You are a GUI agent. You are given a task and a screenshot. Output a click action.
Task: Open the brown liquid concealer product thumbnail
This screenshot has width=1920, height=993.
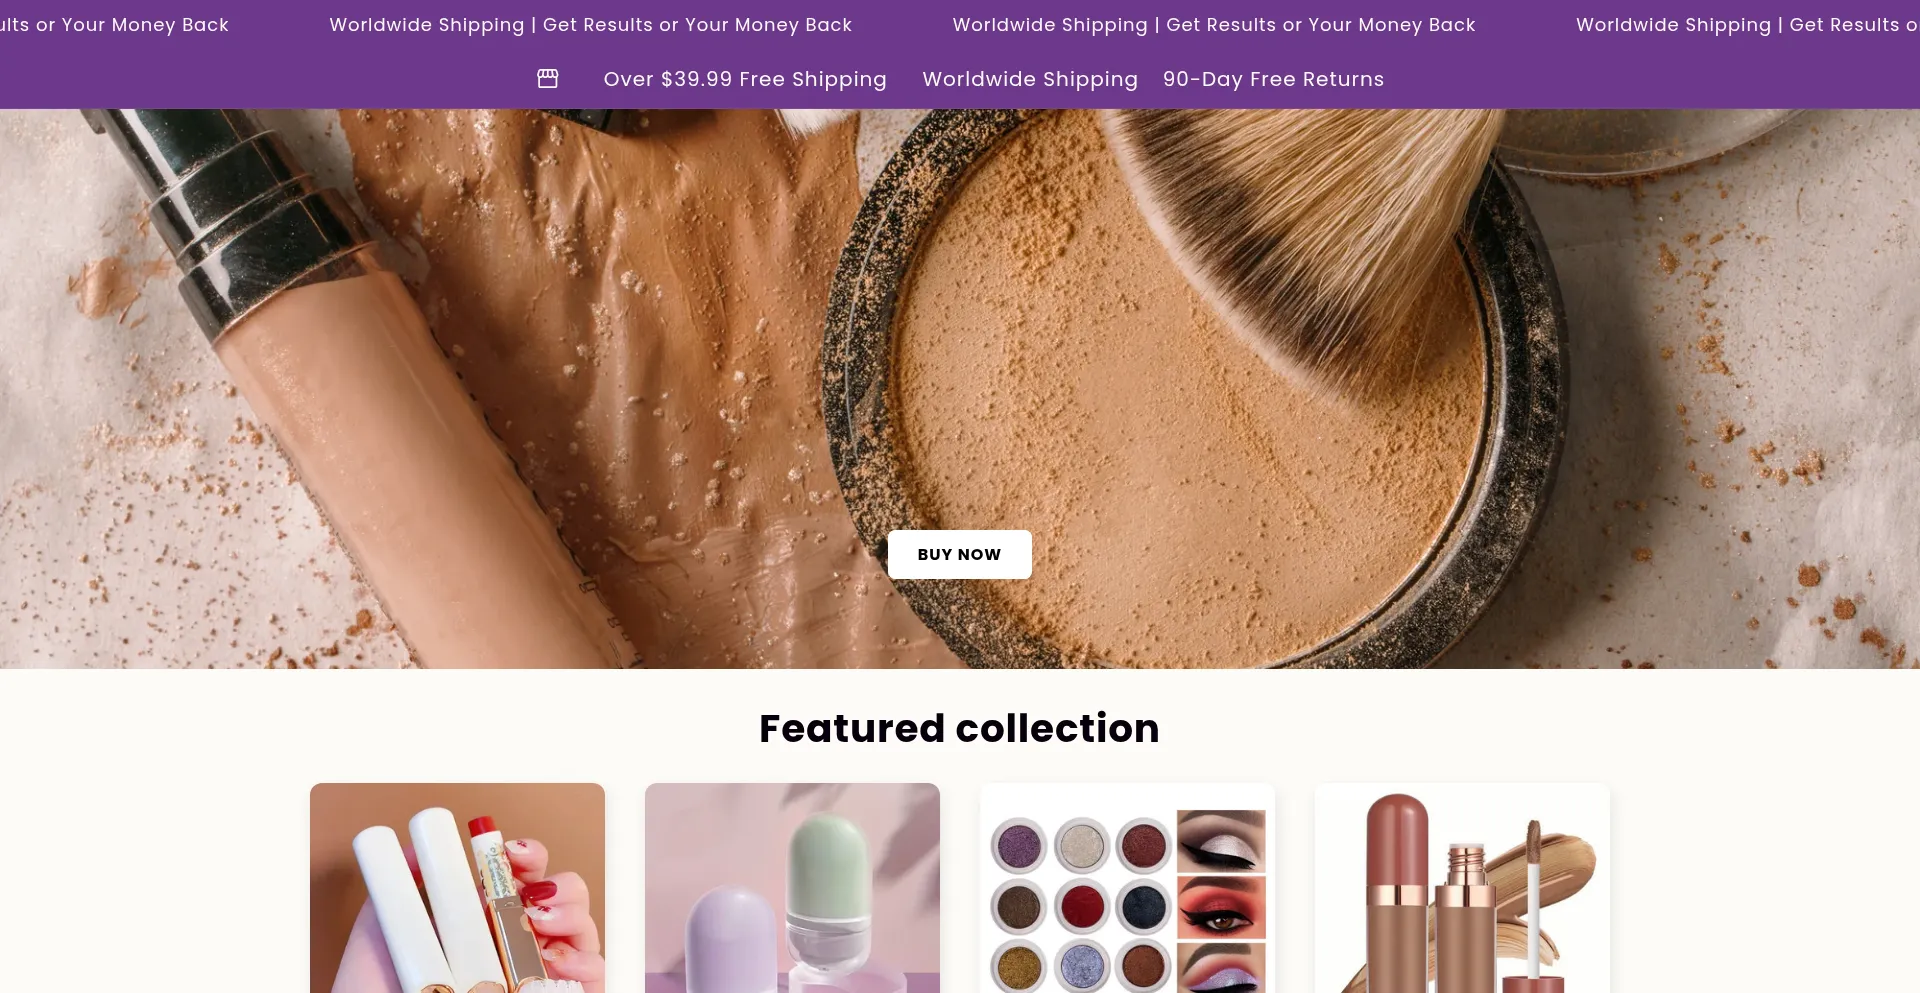tap(1462, 888)
